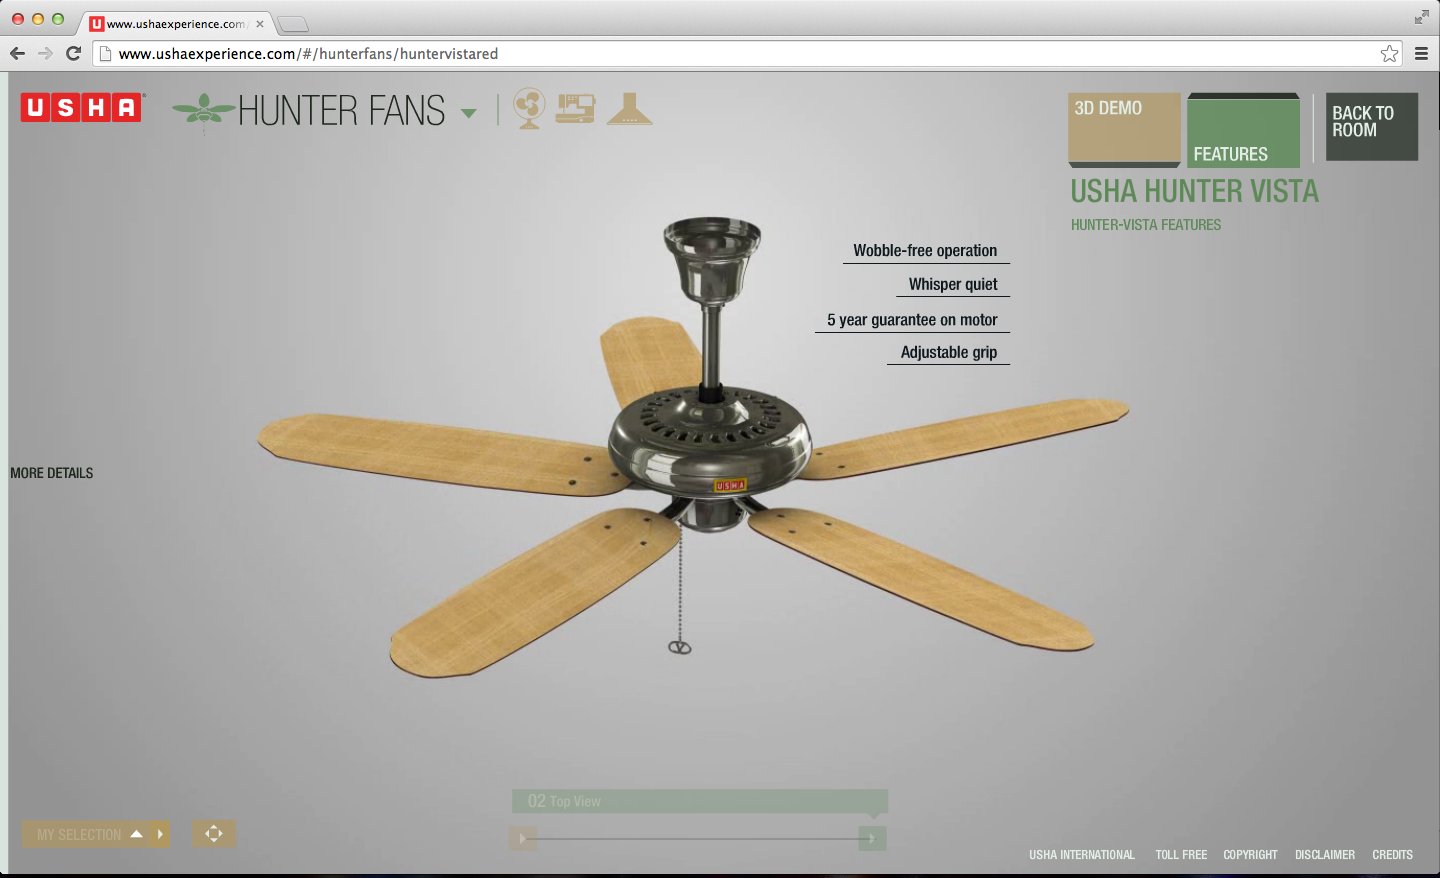1440x878 pixels.
Task: Select the table fan category icon
Action: 529,108
